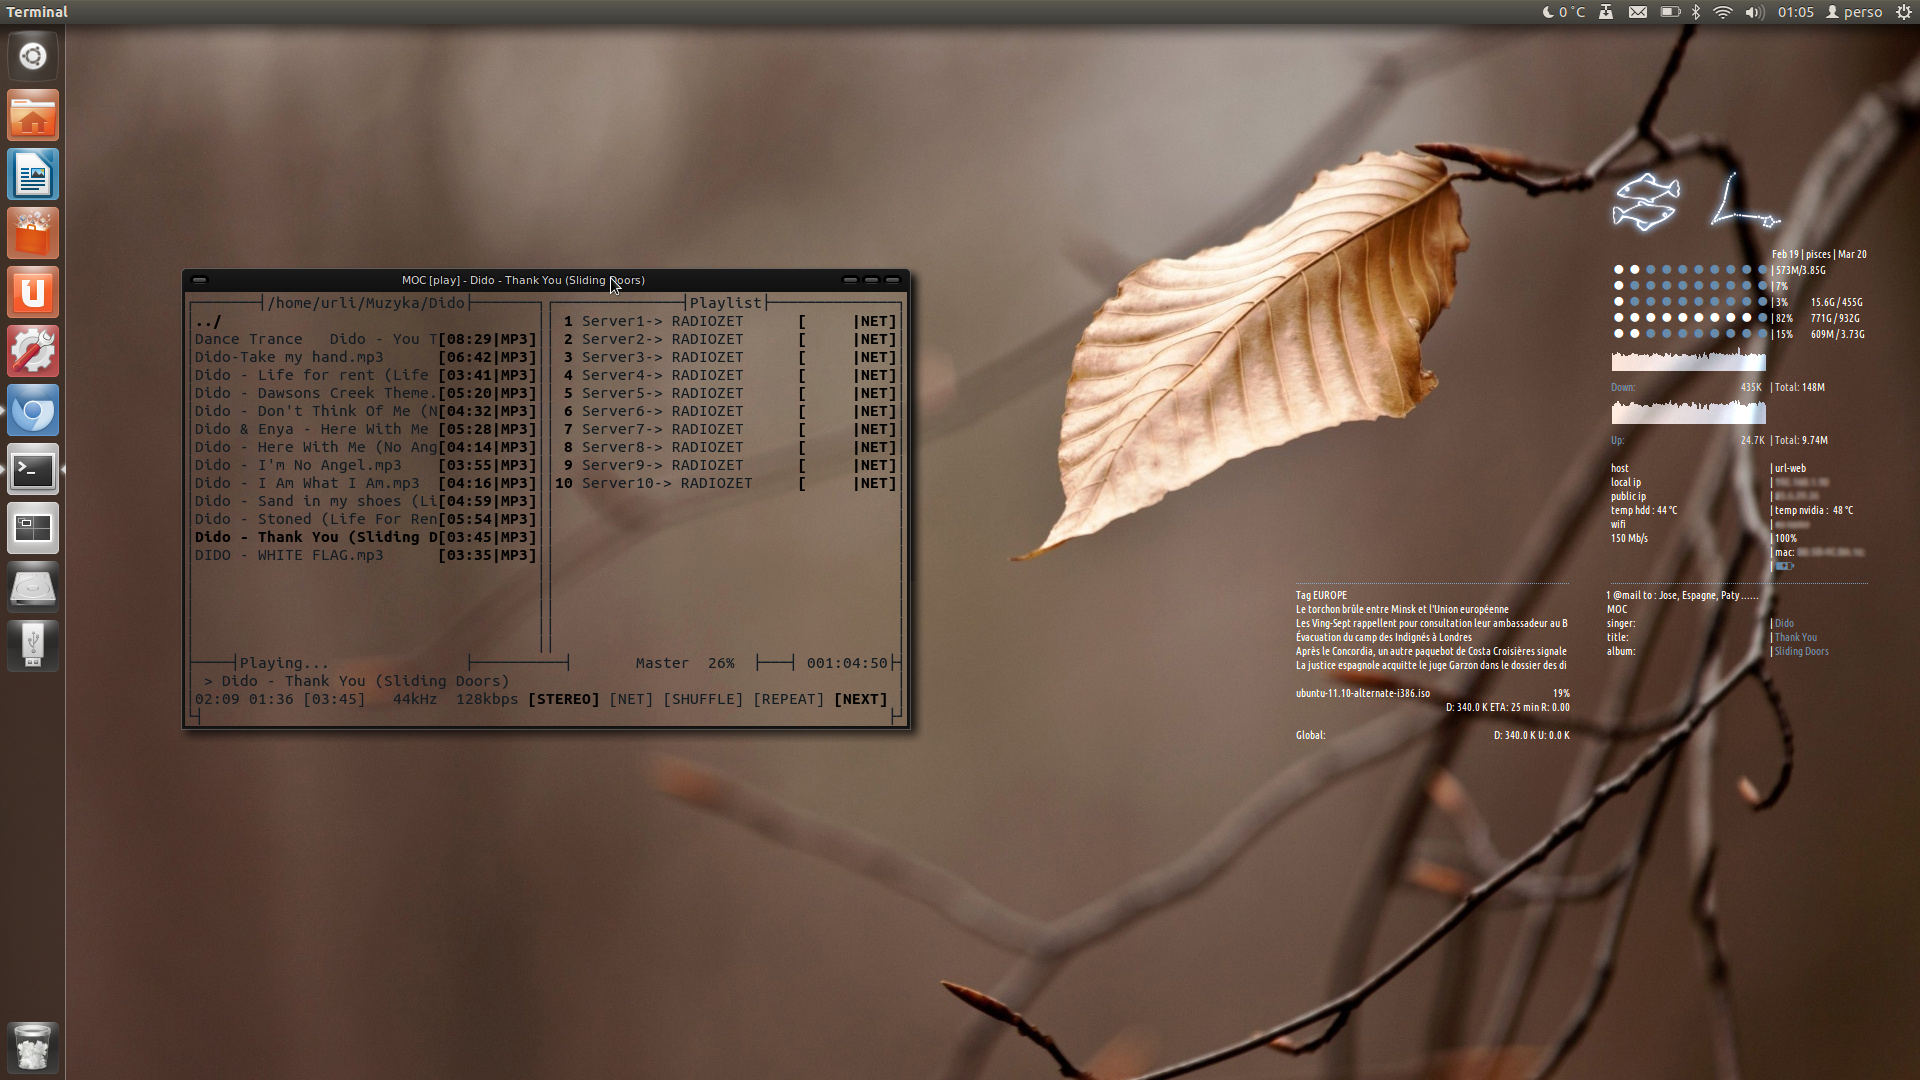Select Dido - Sand in my shoes track
Viewport: 1920px width, 1080px height.
pos(366,501)
